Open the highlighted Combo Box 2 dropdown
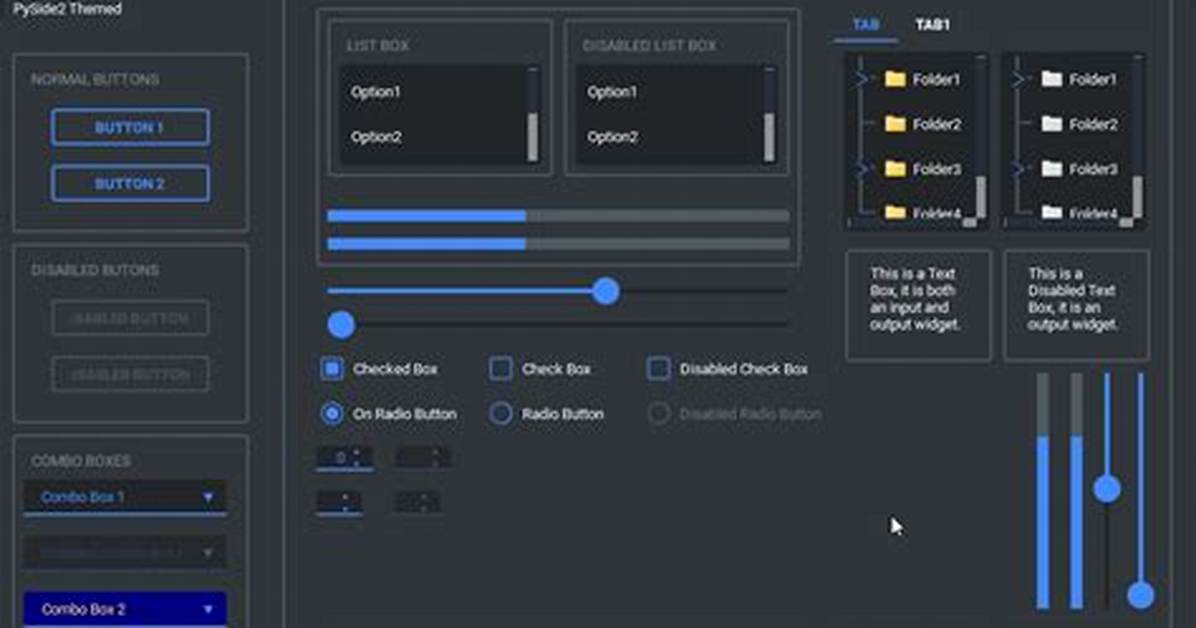Image resolution: width=1196 pixels, height=628 pixels. pyautogui.click(x=125, y=609)
